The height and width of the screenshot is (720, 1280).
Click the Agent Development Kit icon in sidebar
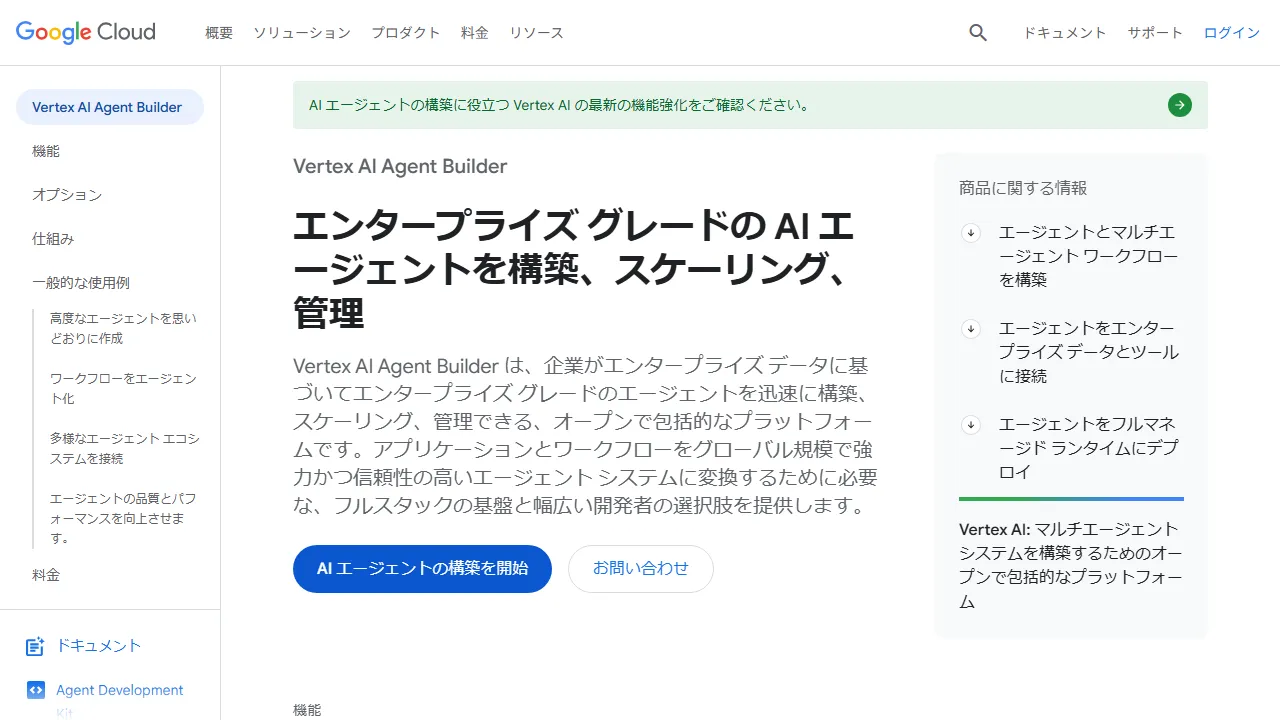pyautogui.click(x=36, y=690)
